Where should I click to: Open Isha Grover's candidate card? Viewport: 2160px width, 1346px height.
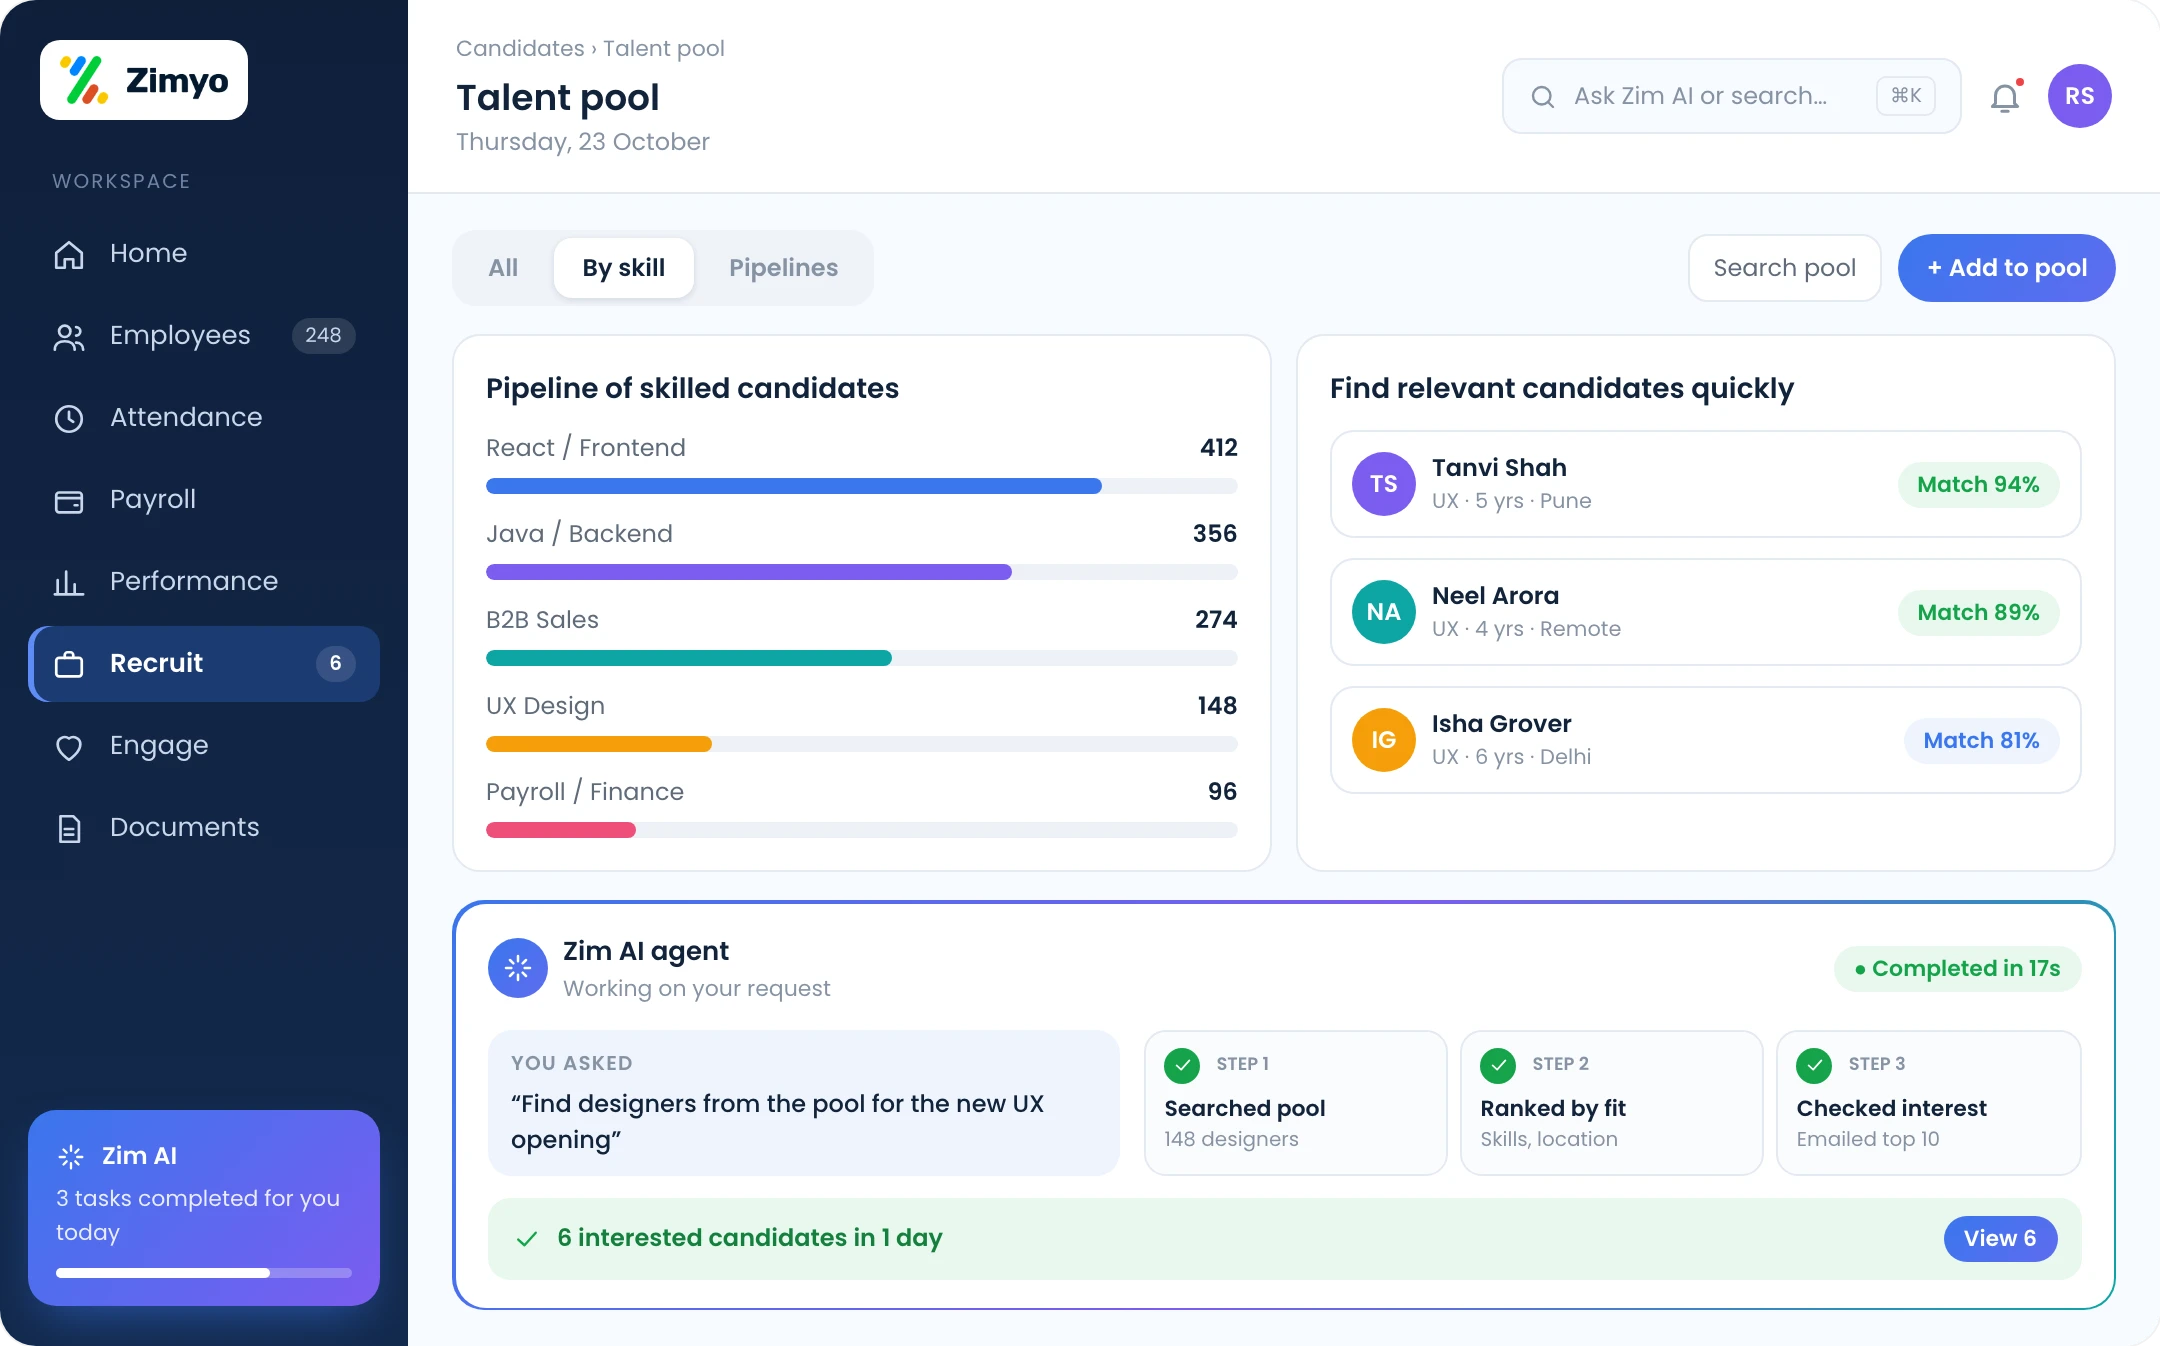pos(1706,740)
